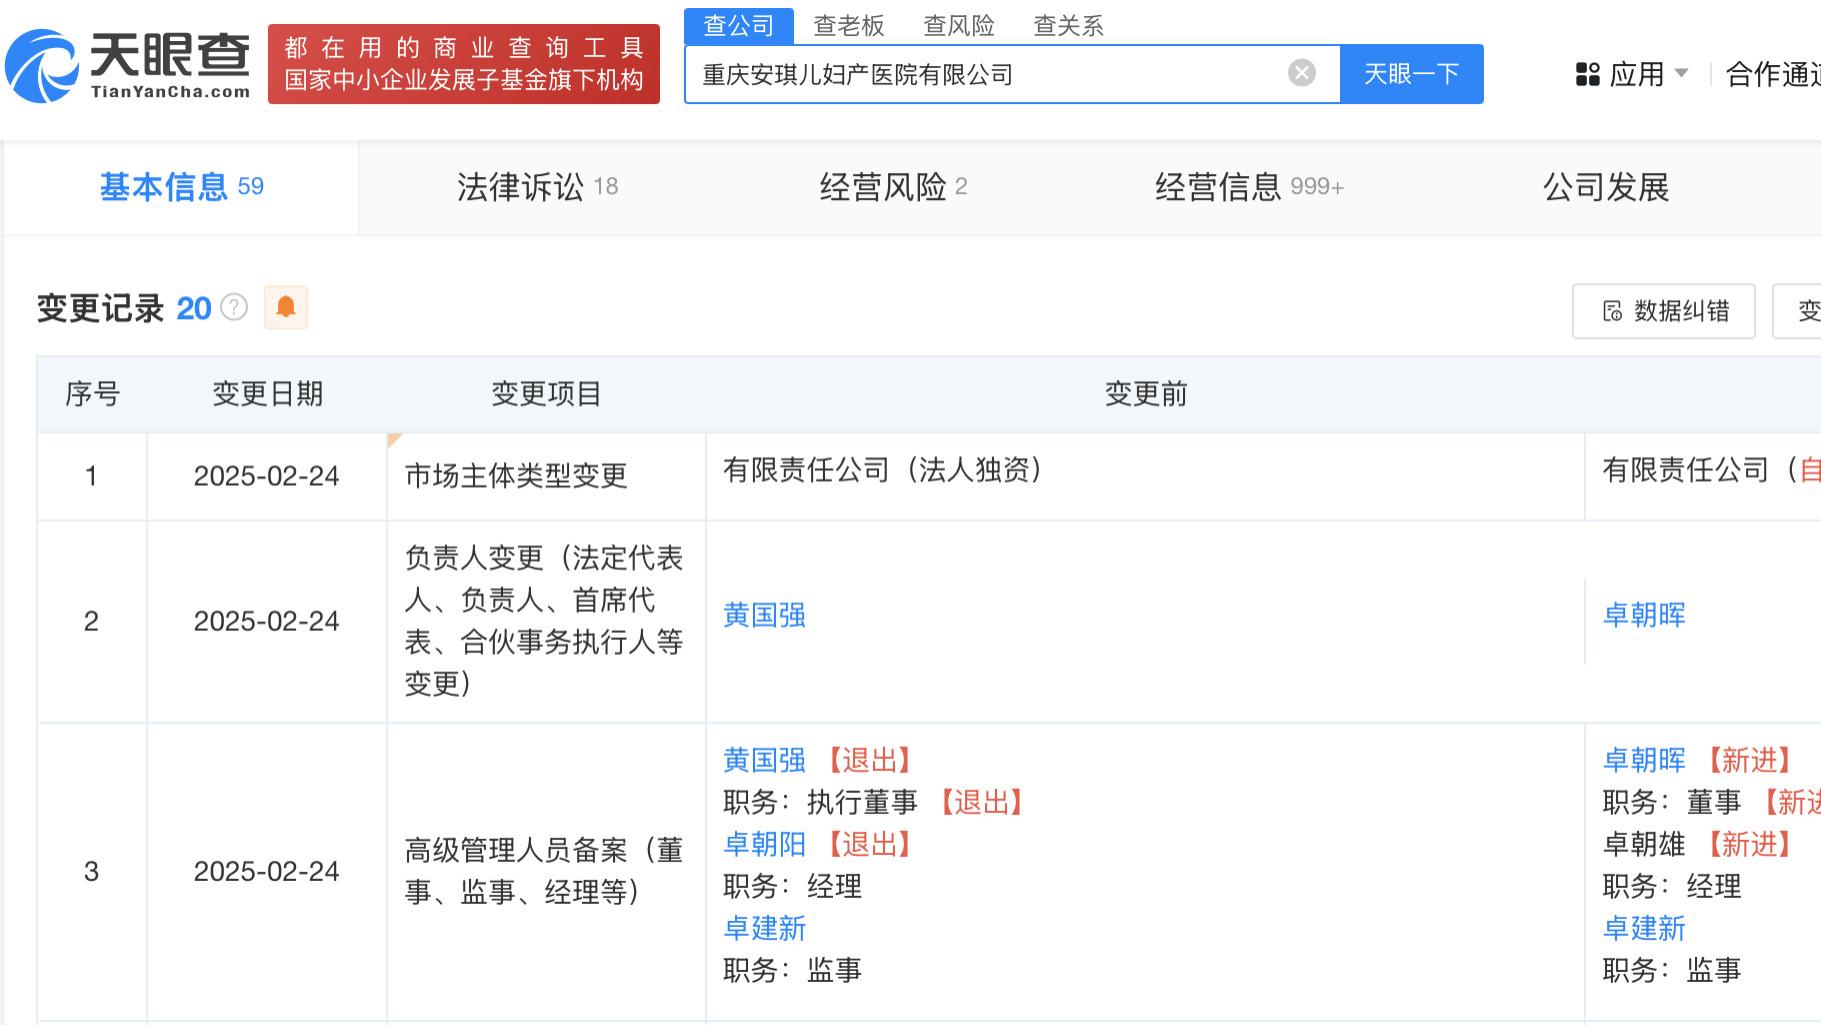Image resolution: width=1821 pixels, height=1025 pixels.
Task: Click the 变更记录 20 heading
Action: [124, 308]
